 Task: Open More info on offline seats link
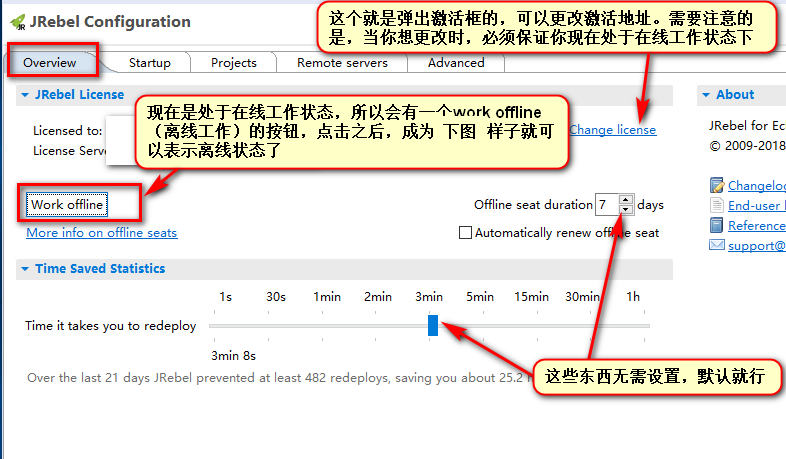click(x=102, y=233)
